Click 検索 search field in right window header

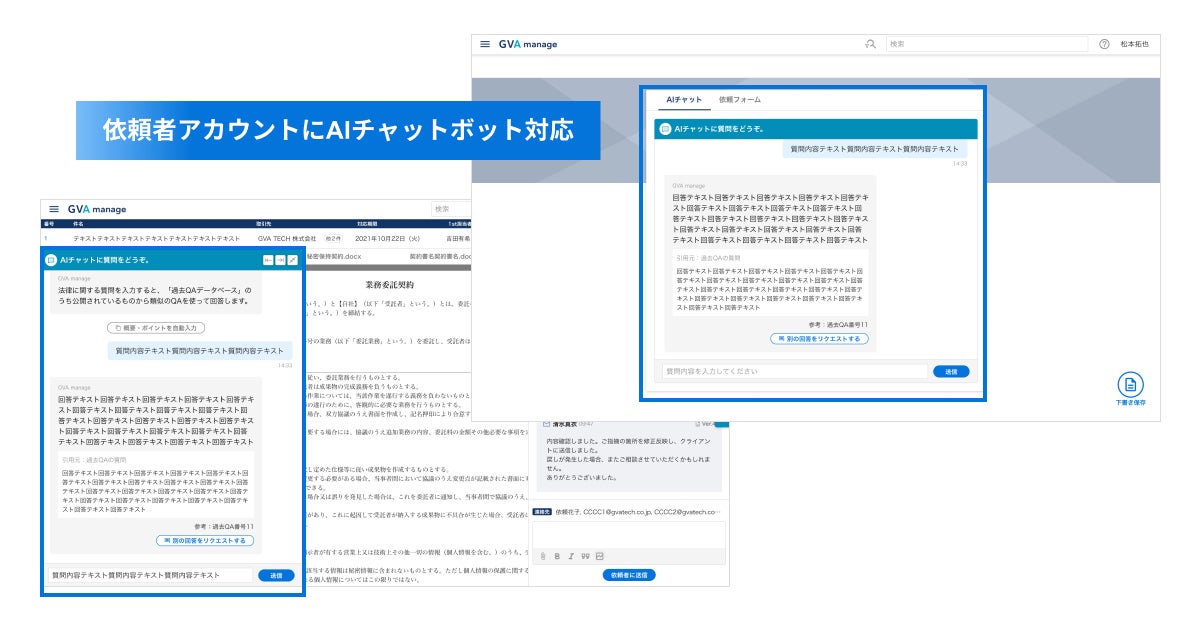click(x=986, y=44)
